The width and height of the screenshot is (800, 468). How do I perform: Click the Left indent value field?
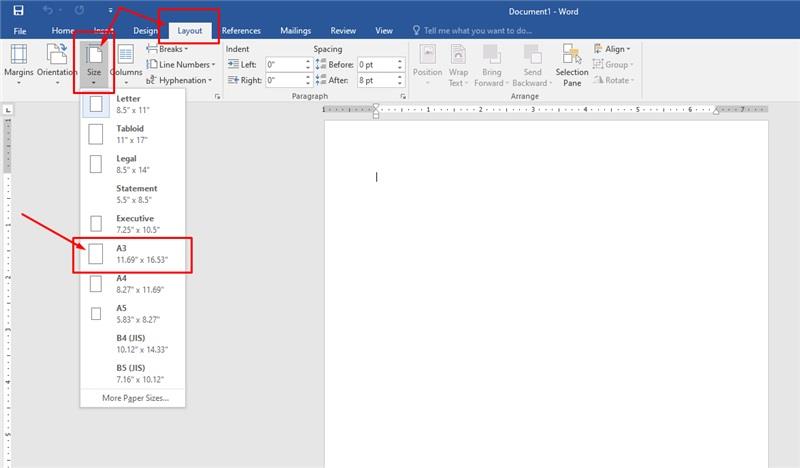(x=284, y=64)
